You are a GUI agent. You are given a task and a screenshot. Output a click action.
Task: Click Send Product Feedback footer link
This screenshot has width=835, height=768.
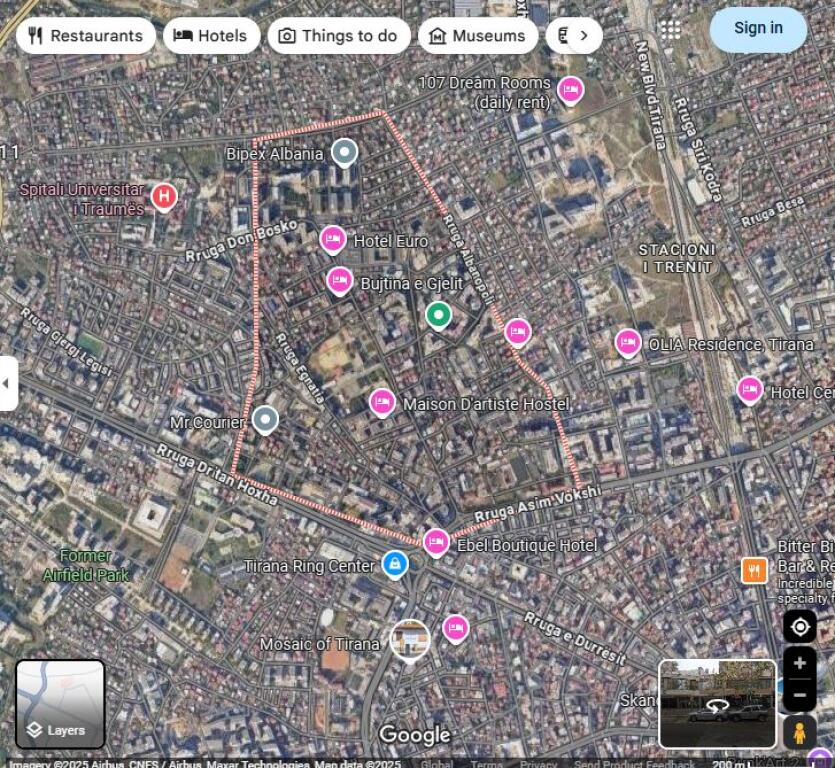point(634,764)
